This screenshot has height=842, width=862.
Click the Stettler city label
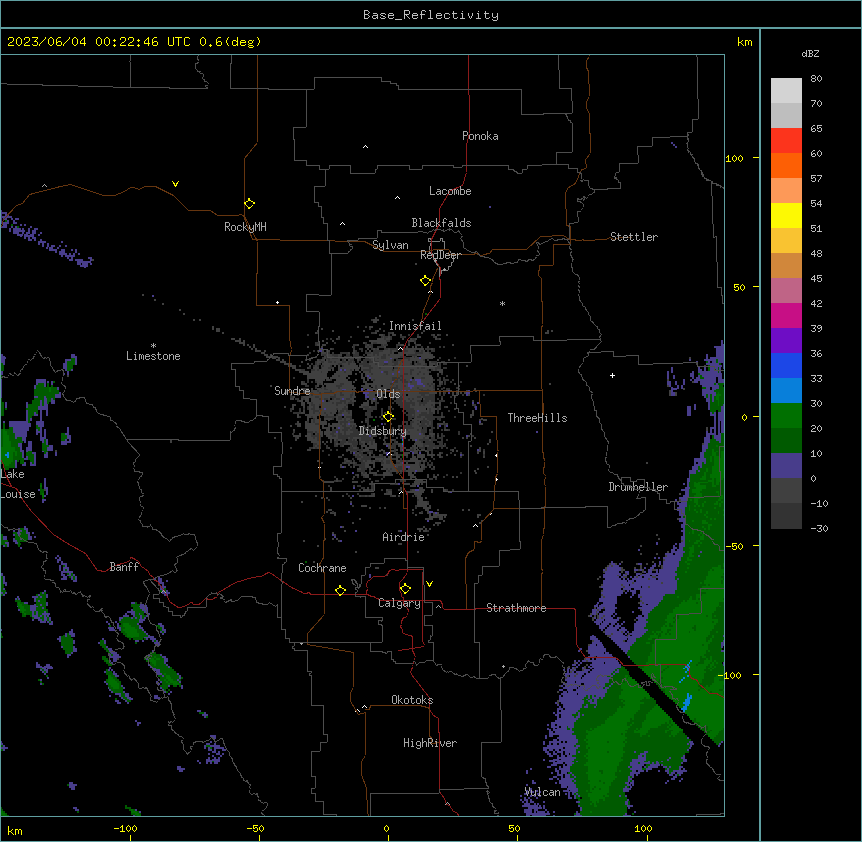pos(633,237)
